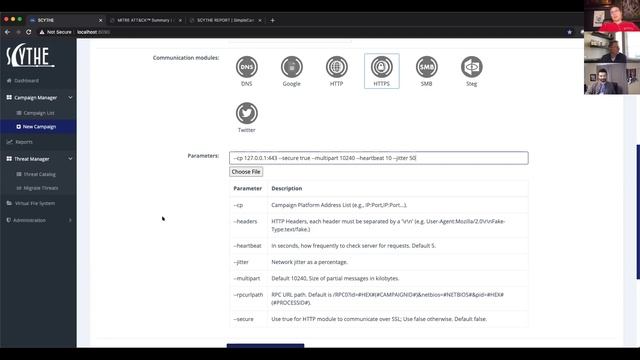Click the --multipart parameter cell
Image resolution: width=640 pixels, height=360 pixels.
248,278
